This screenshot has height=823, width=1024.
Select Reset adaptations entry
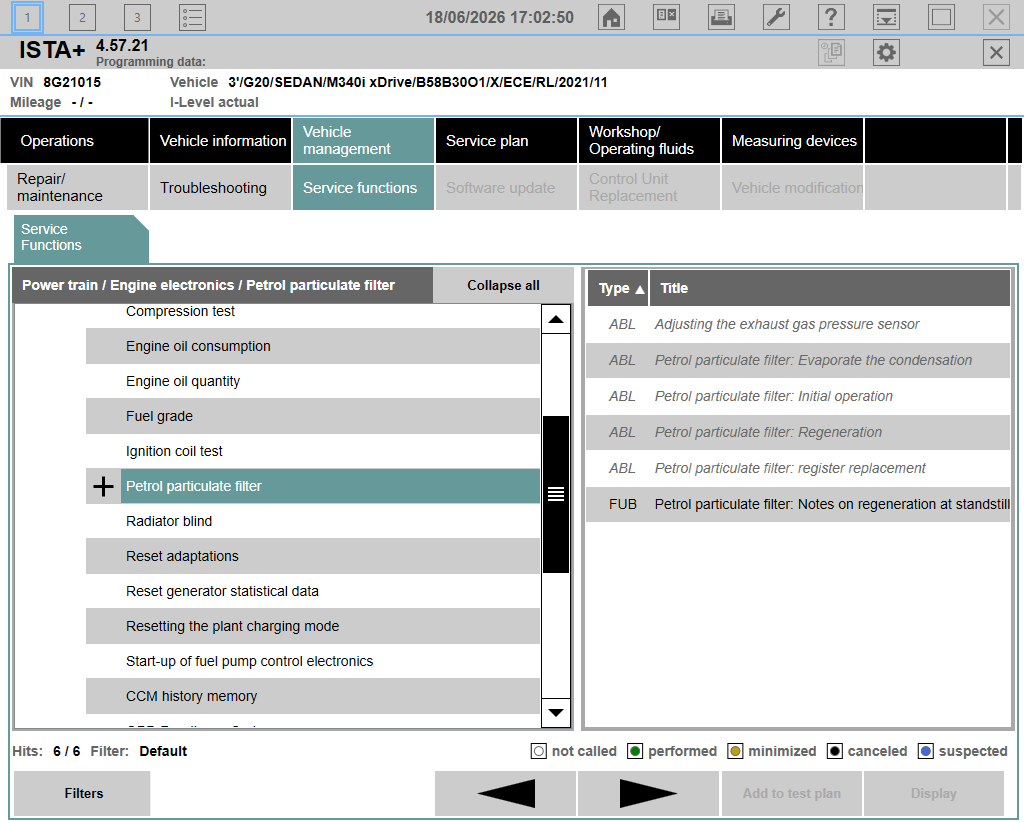click(313, 557)
